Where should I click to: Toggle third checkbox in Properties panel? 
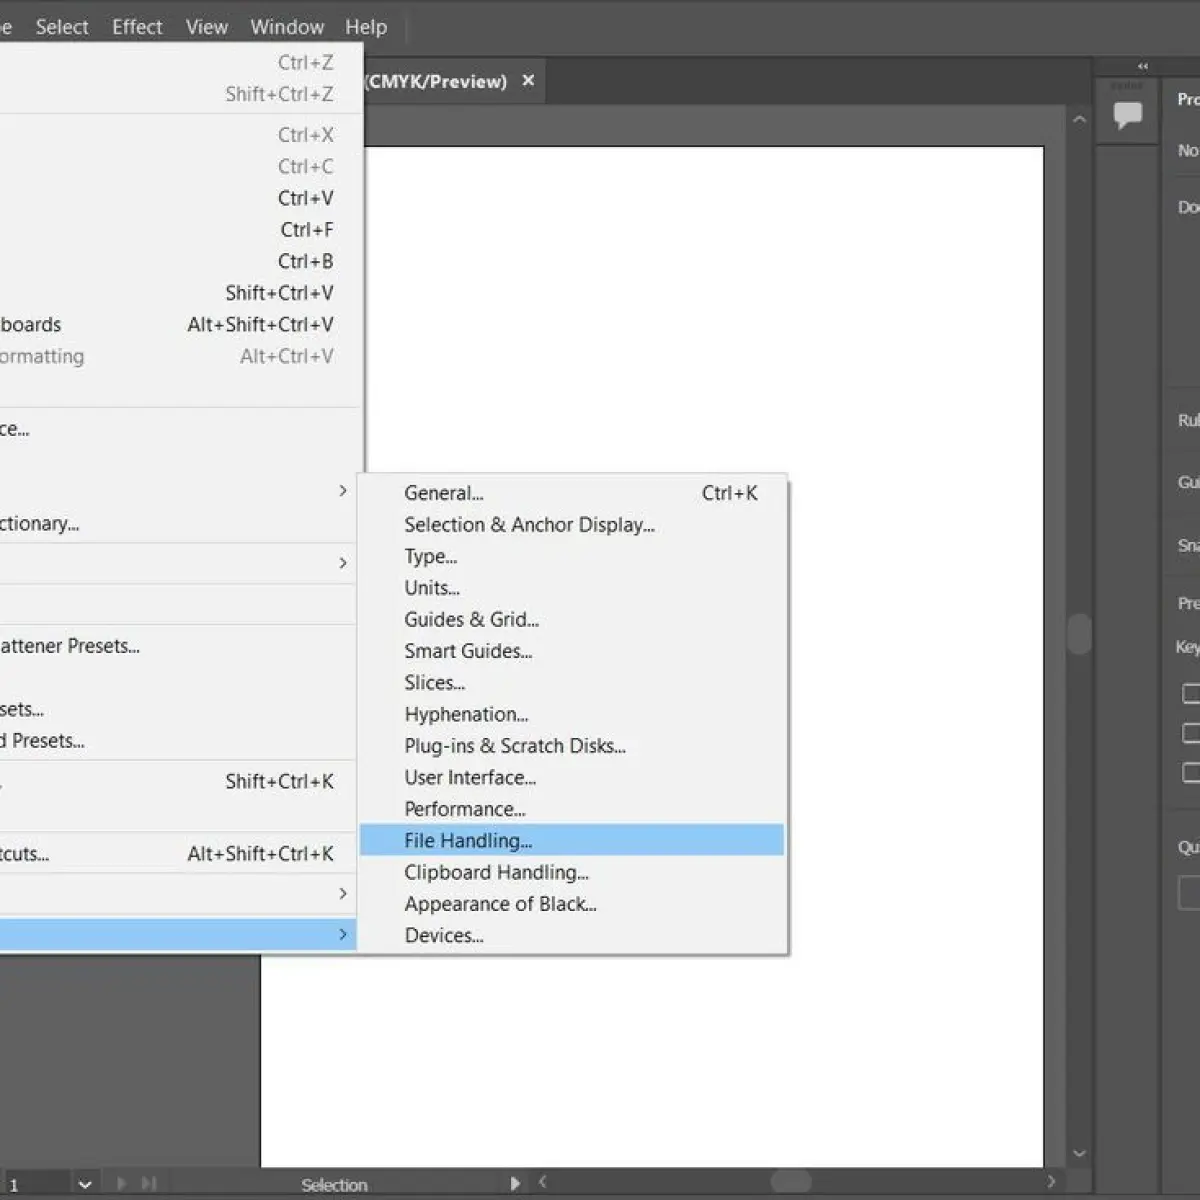(1191, 772)
